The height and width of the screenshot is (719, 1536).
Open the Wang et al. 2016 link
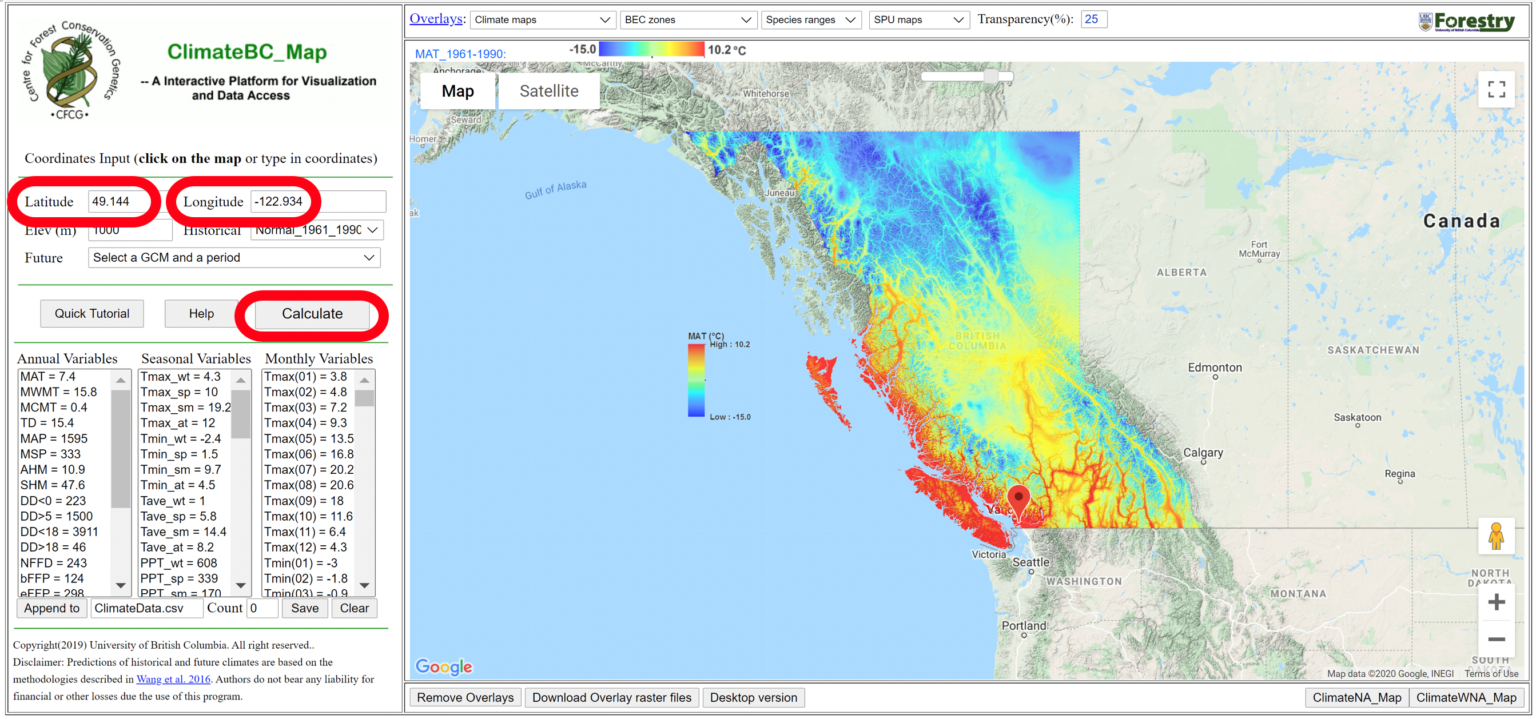174,678
